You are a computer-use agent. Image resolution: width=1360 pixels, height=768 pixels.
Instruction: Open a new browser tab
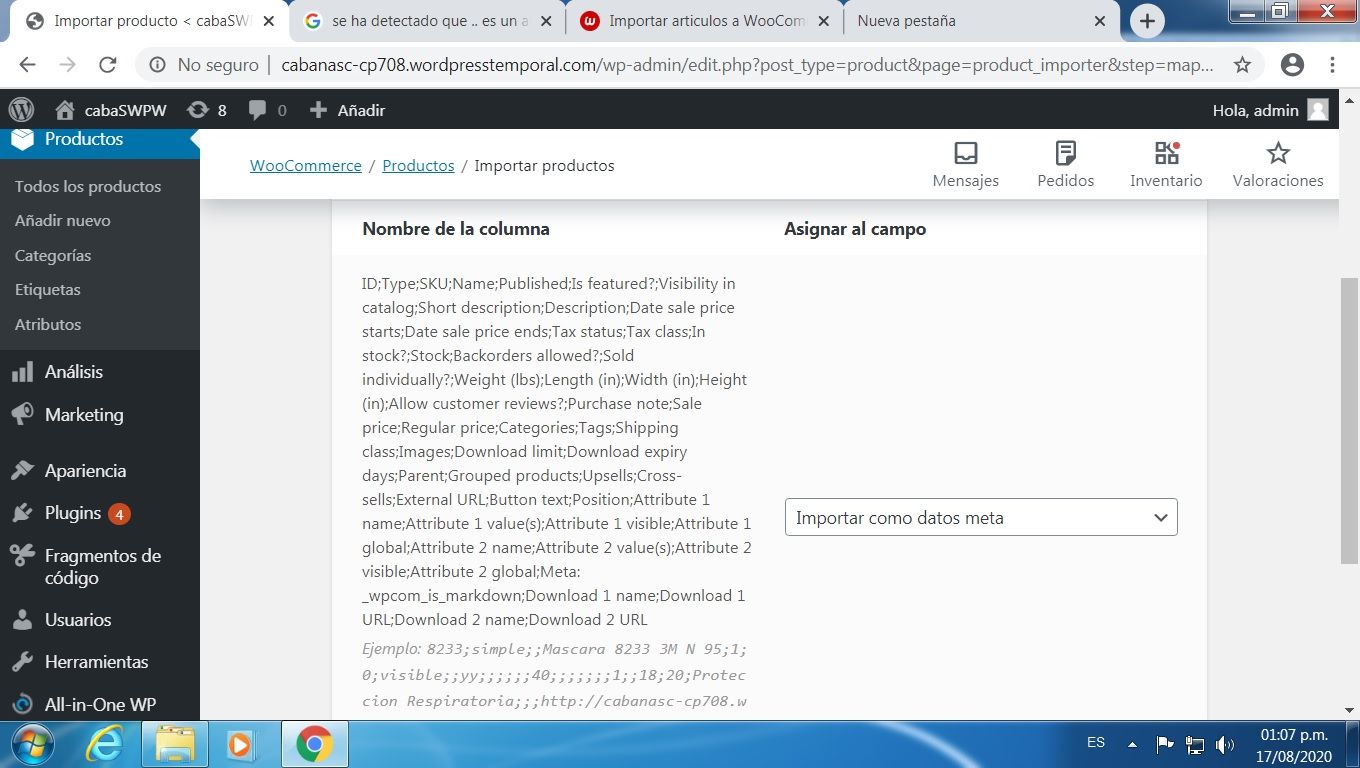(1147, 21)
